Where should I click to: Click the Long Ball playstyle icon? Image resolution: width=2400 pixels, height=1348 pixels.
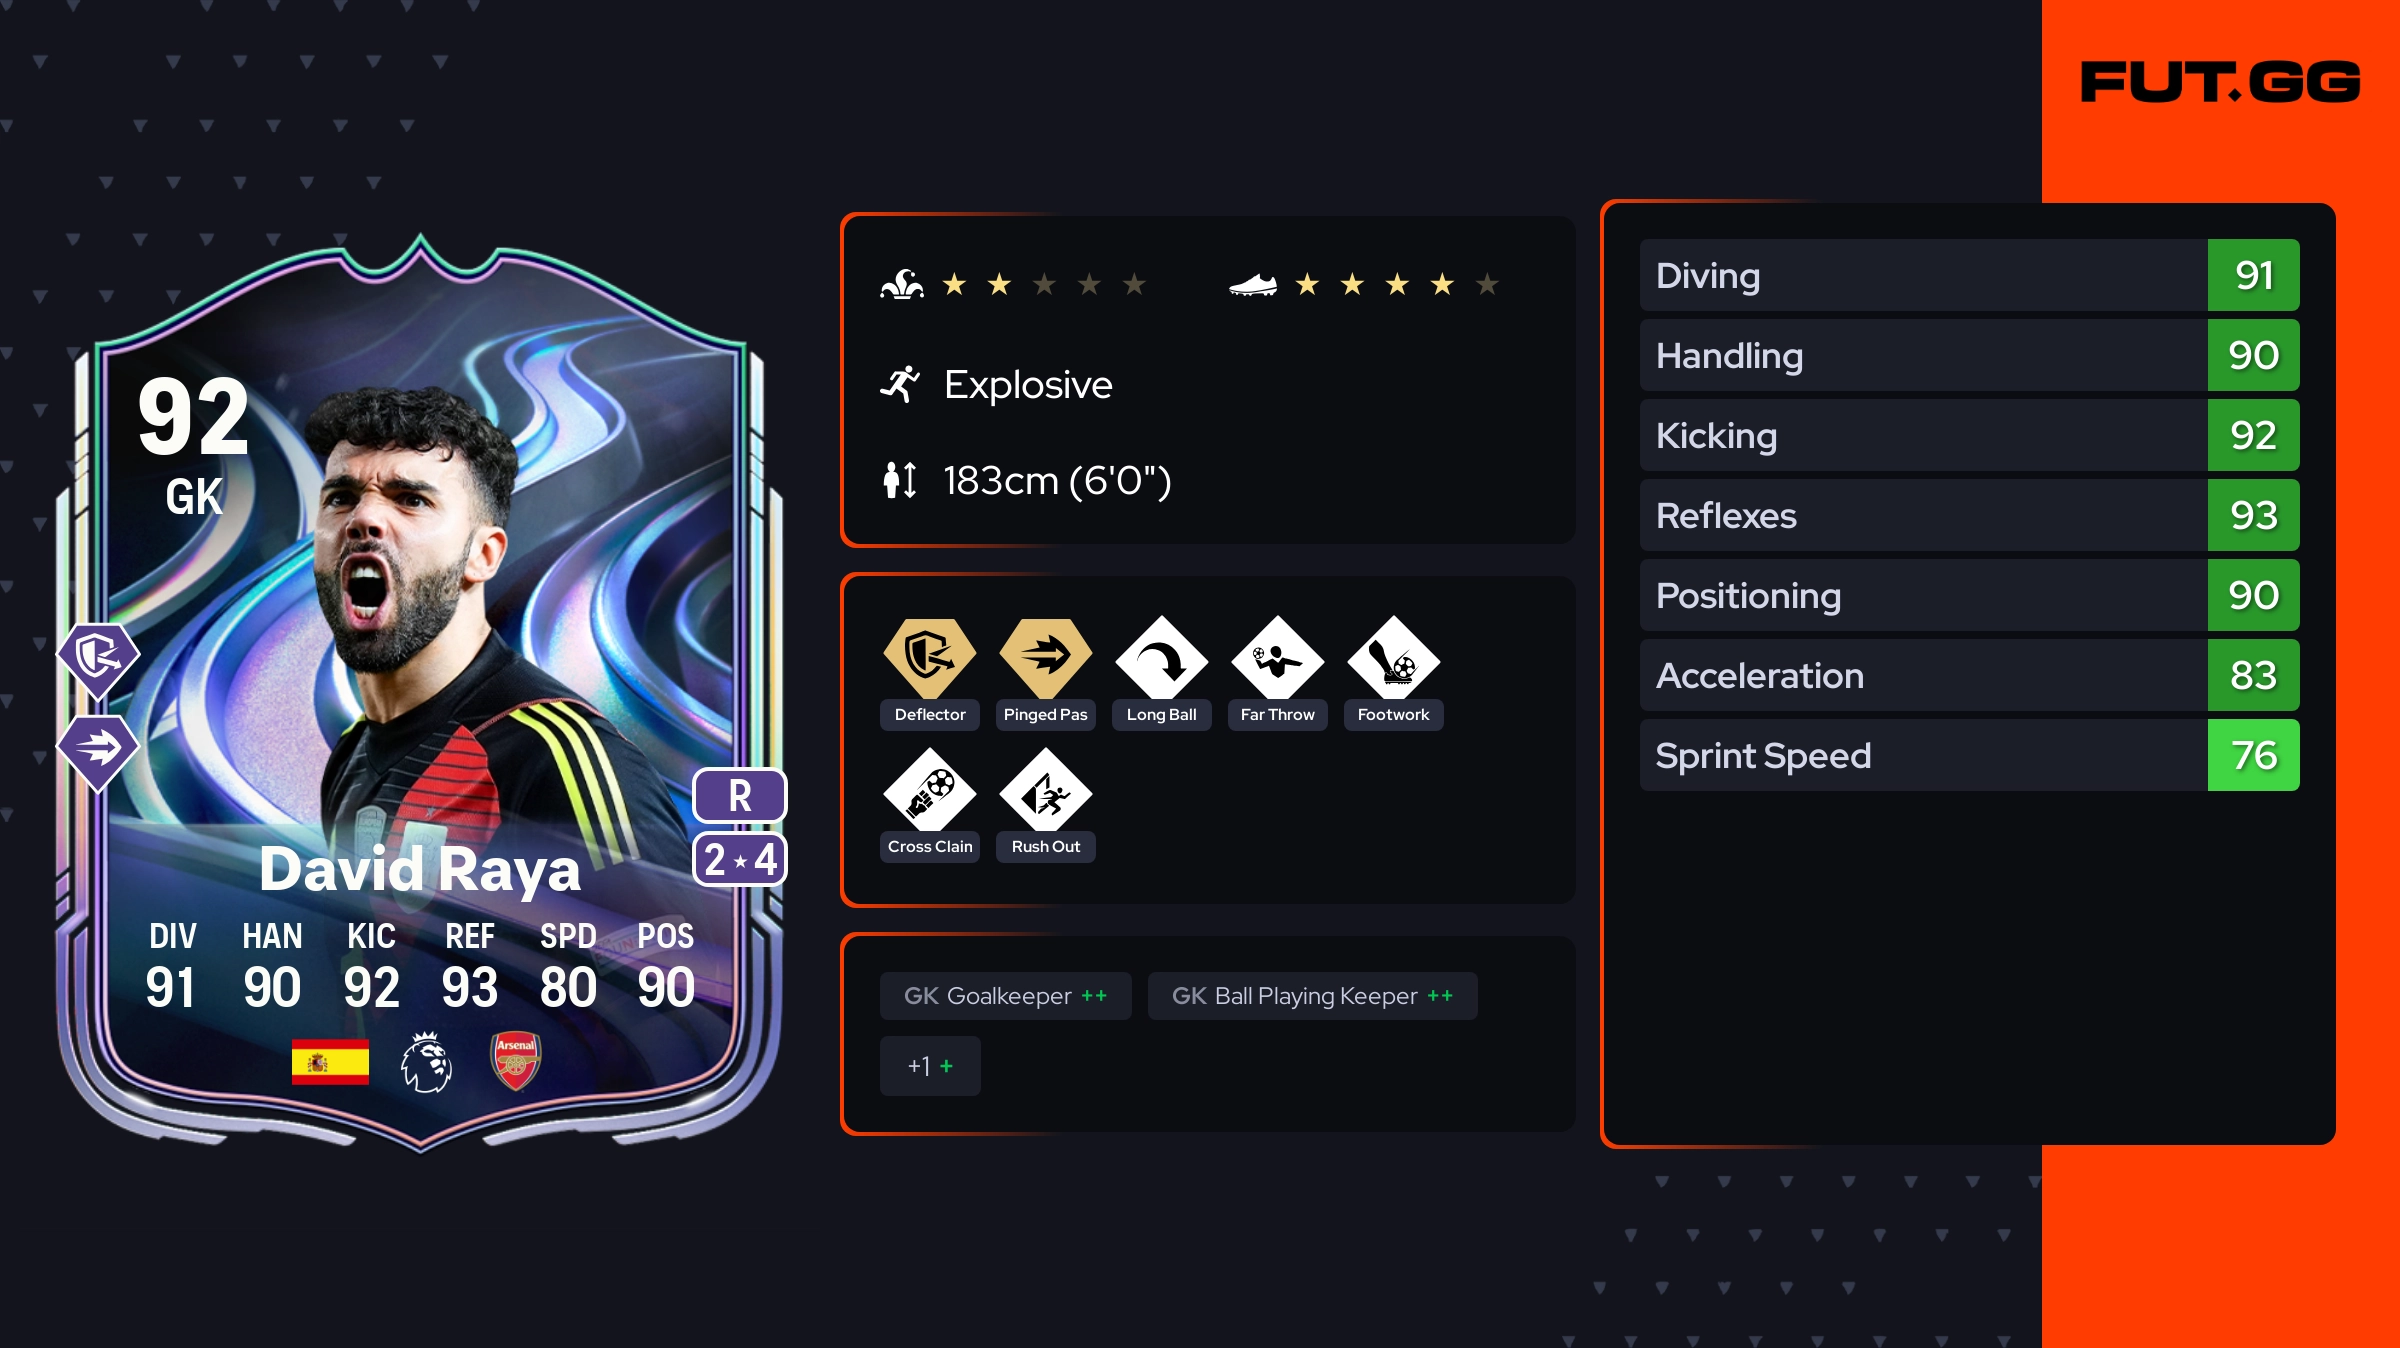coord(1162,658)
